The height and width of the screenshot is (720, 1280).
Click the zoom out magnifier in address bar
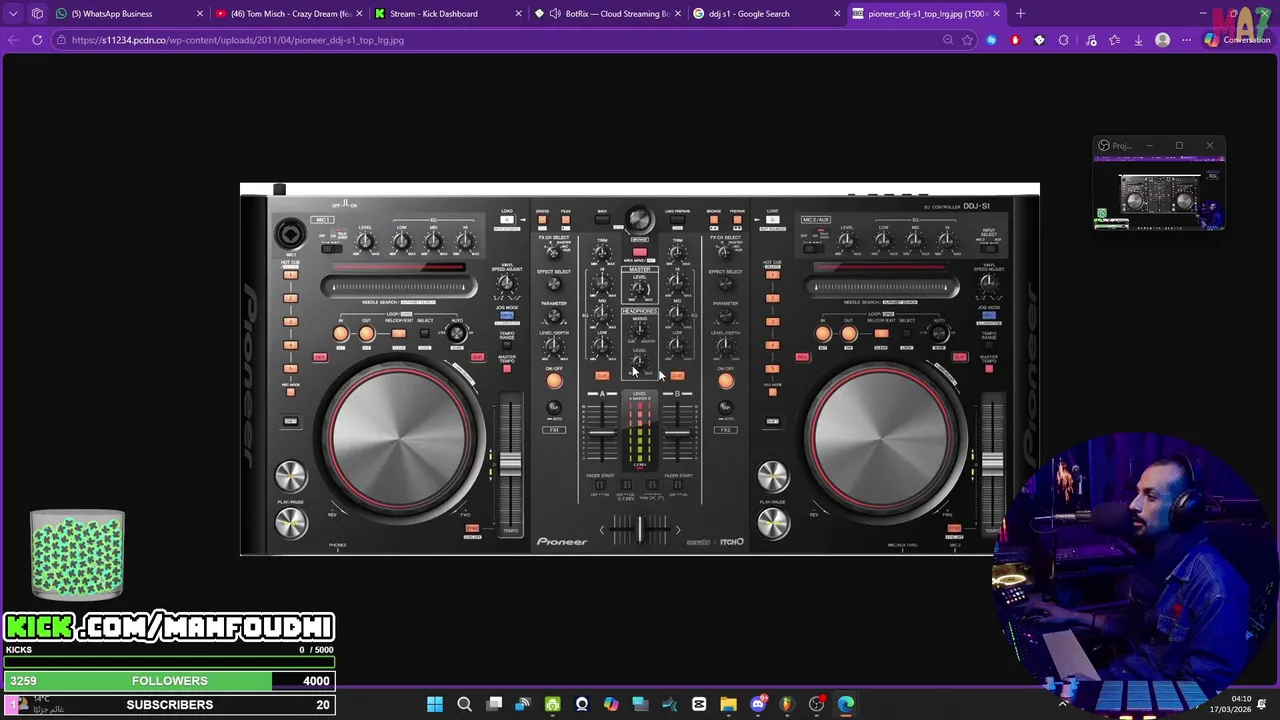click(x=948, y=40)
